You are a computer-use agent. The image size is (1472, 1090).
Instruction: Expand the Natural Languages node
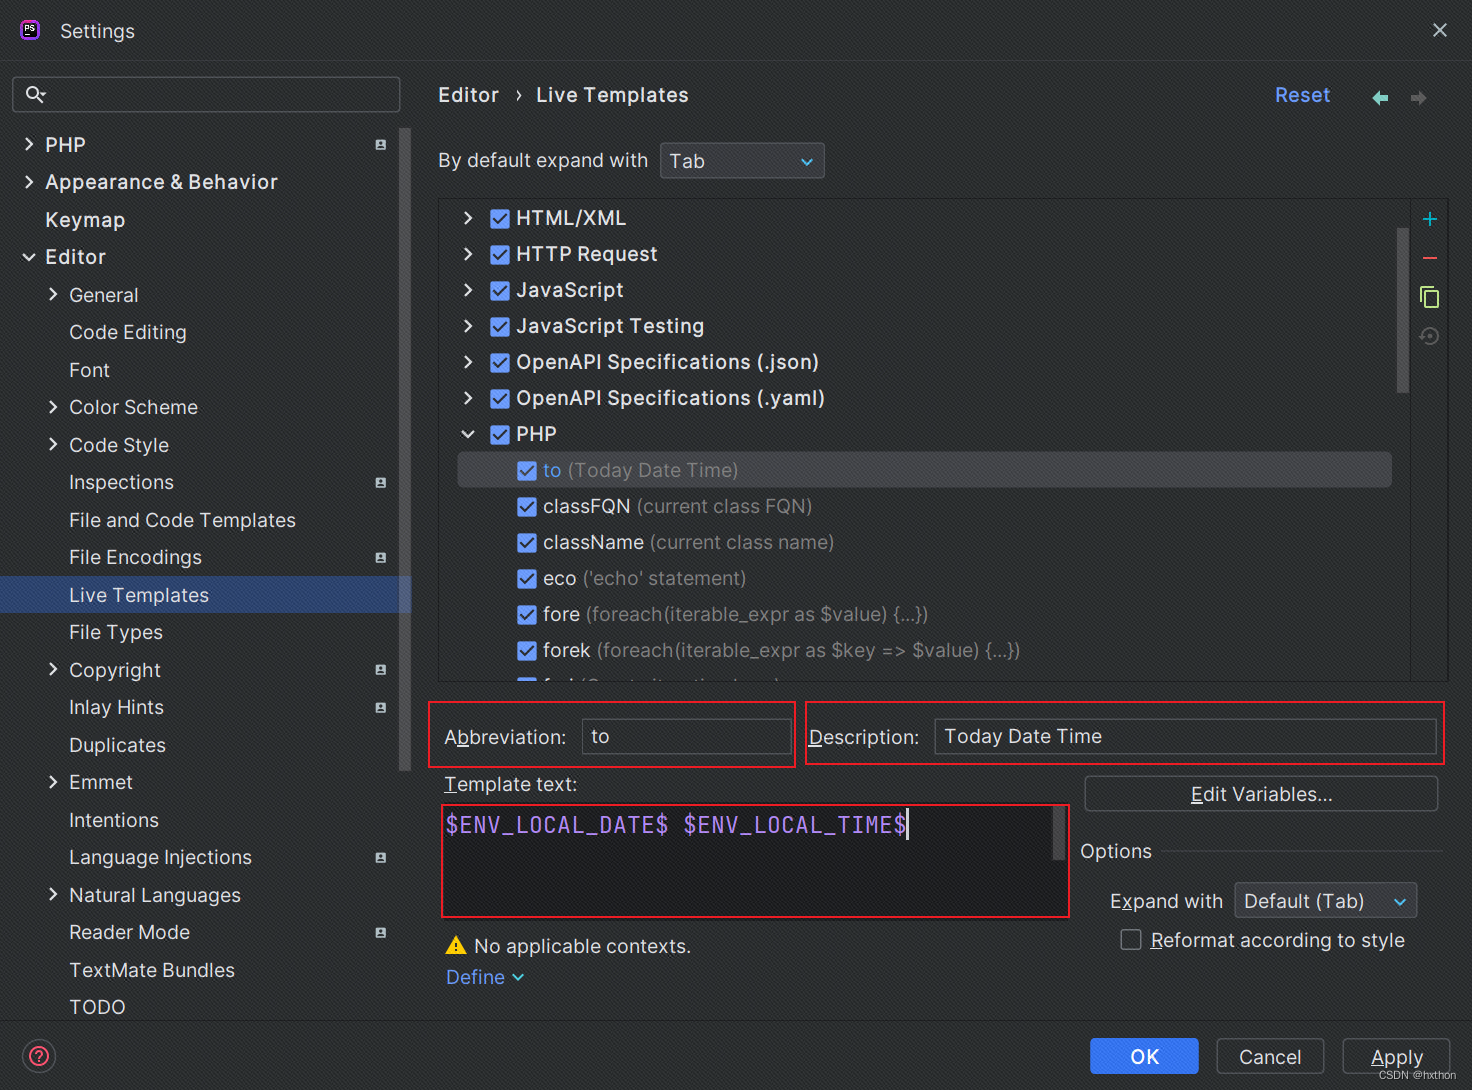tap(53, 895)
